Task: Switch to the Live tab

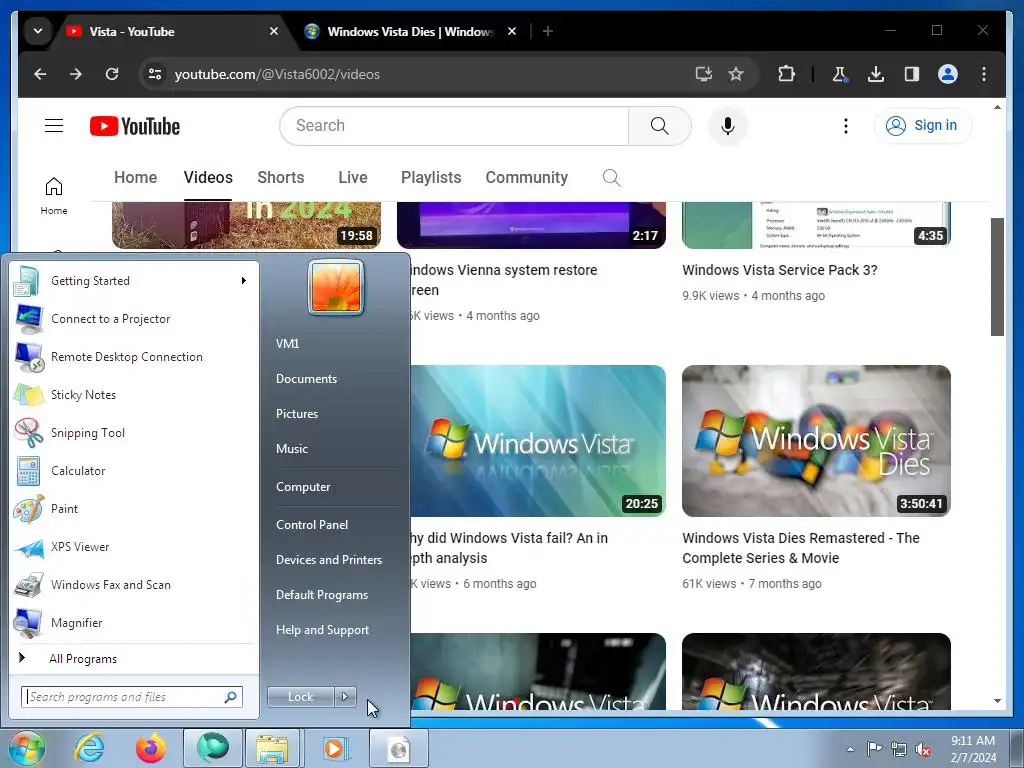Action: tap(353, 178)
